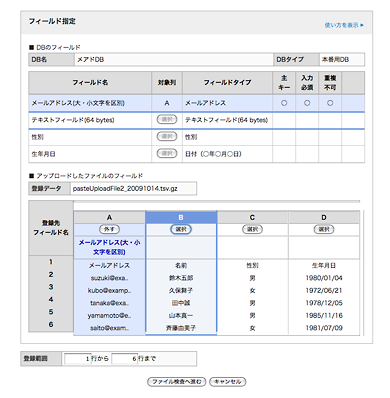Click 選択 button in テキストフィールド row
Viewport: 390px width, 398px height.
pyautogui.click(x=167, y=119)
